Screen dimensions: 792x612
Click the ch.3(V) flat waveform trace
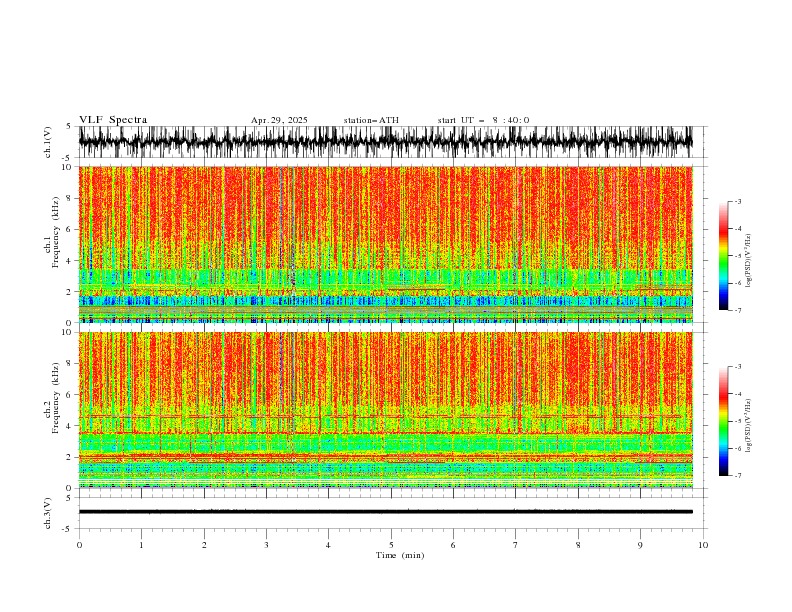385,512
